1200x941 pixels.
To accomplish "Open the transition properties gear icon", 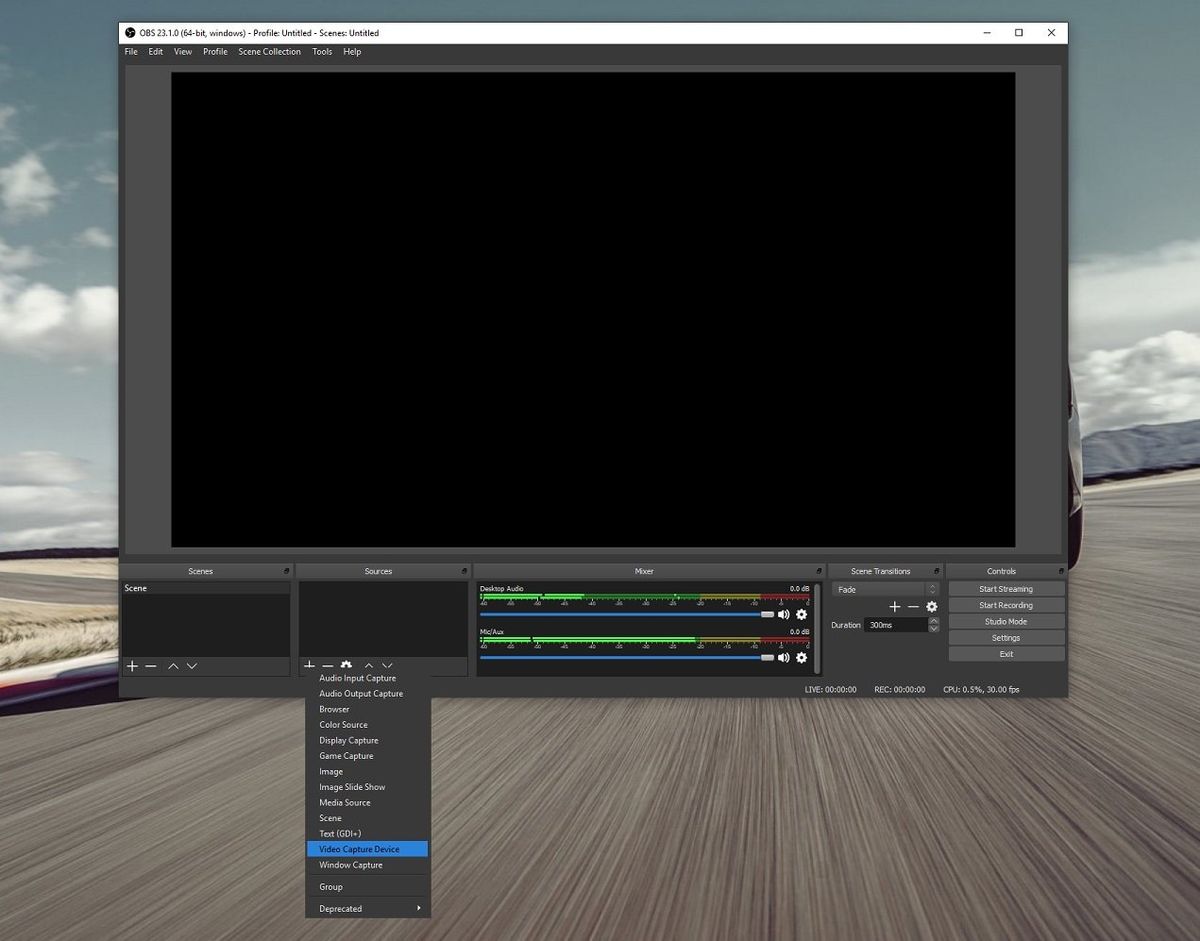I will tap(932, 606).
